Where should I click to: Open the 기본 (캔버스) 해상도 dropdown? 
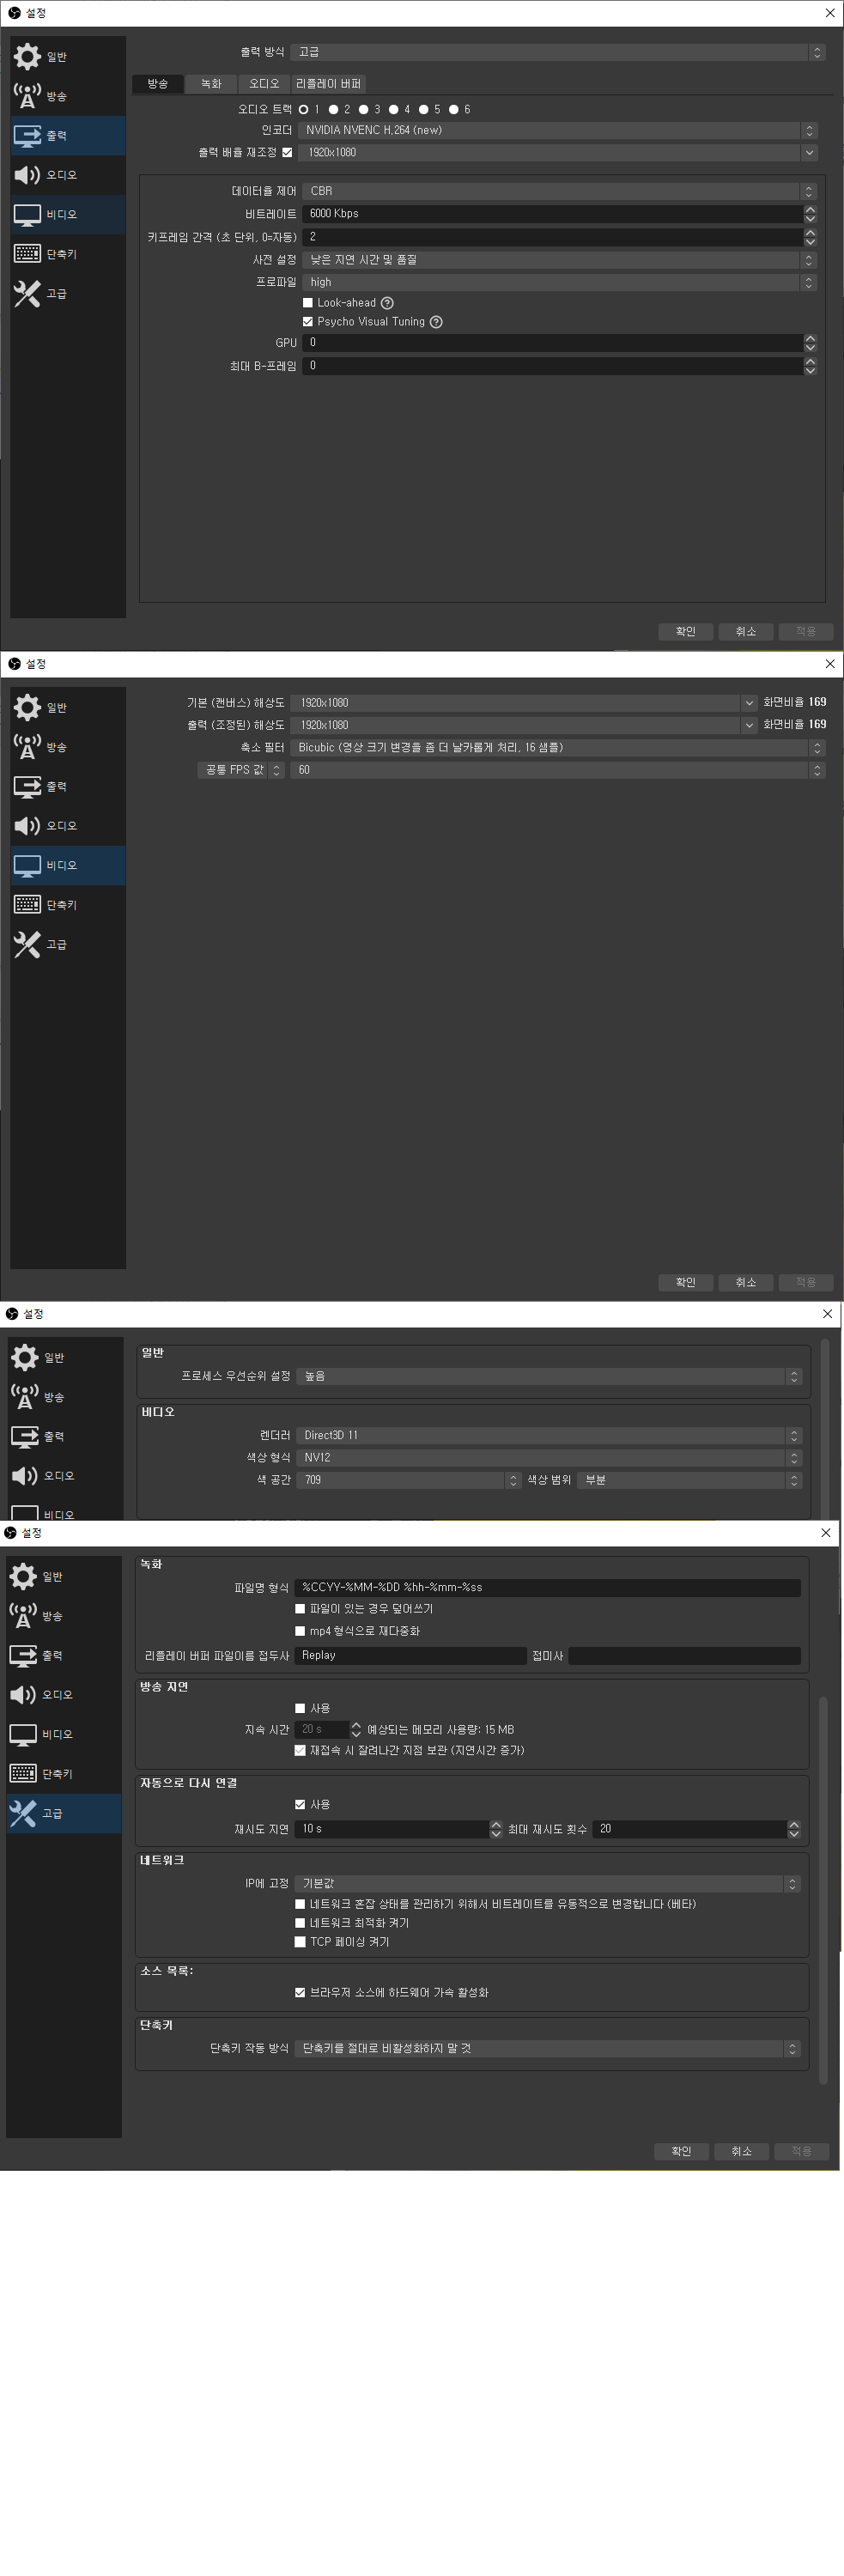[x=525, y=703]
